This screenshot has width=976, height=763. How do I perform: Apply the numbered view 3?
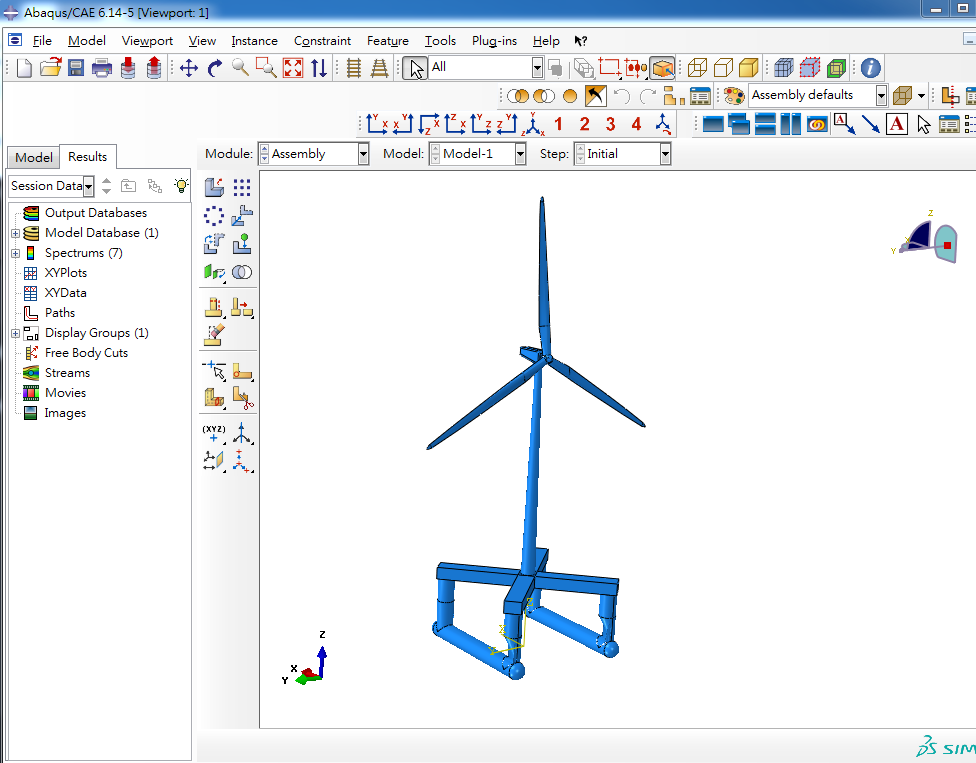point(611,124)
